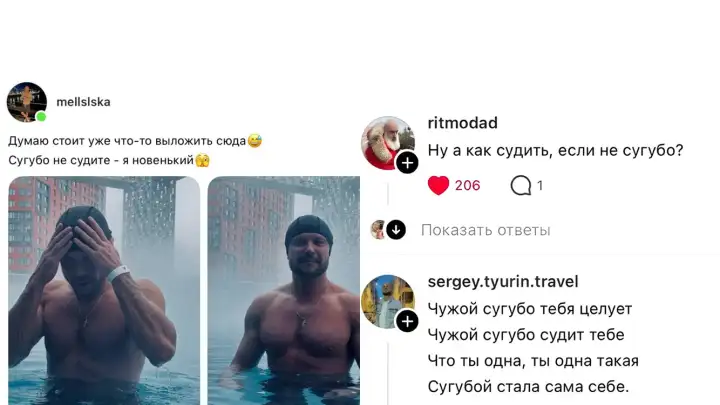Like ritmodad's comment with the red heart
Viewport: 720px width, 405px height.
point(438,186)
